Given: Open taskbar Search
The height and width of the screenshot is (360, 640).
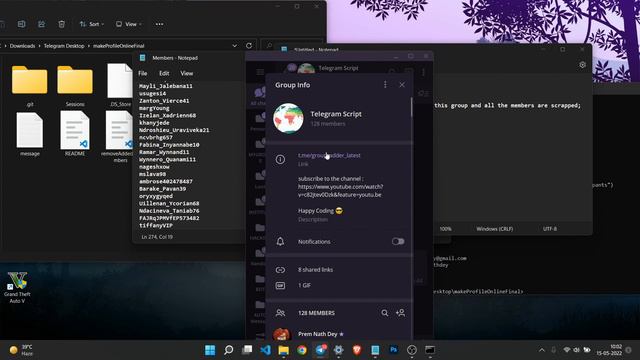Looking at the screenshot, I should coord(229,350).
